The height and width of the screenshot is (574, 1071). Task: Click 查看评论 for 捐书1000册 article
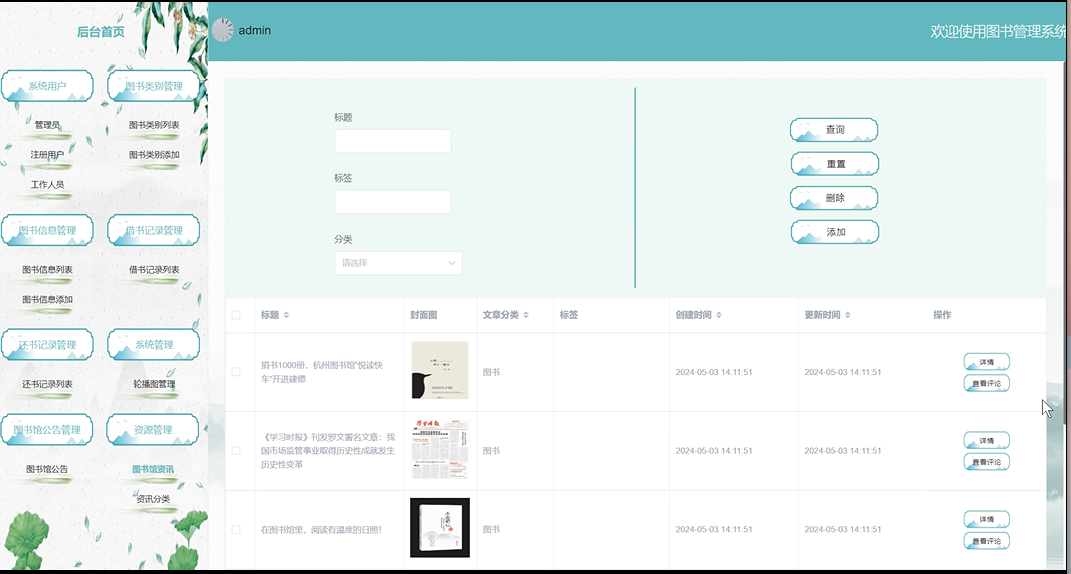pyautogui.click(x=986, y=383)
